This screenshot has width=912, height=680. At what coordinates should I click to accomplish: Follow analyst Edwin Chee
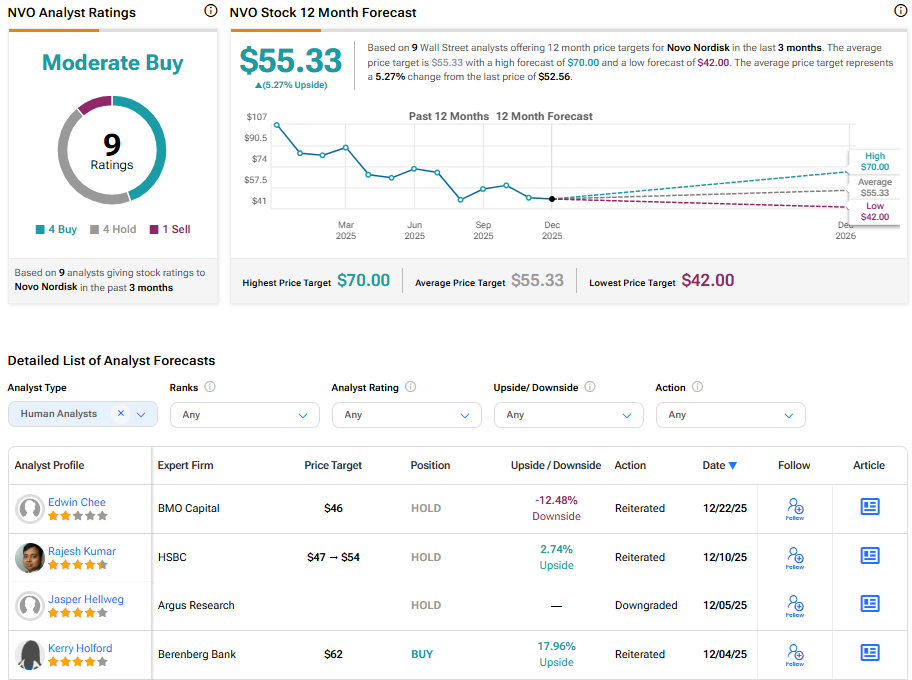click(795, 509)
